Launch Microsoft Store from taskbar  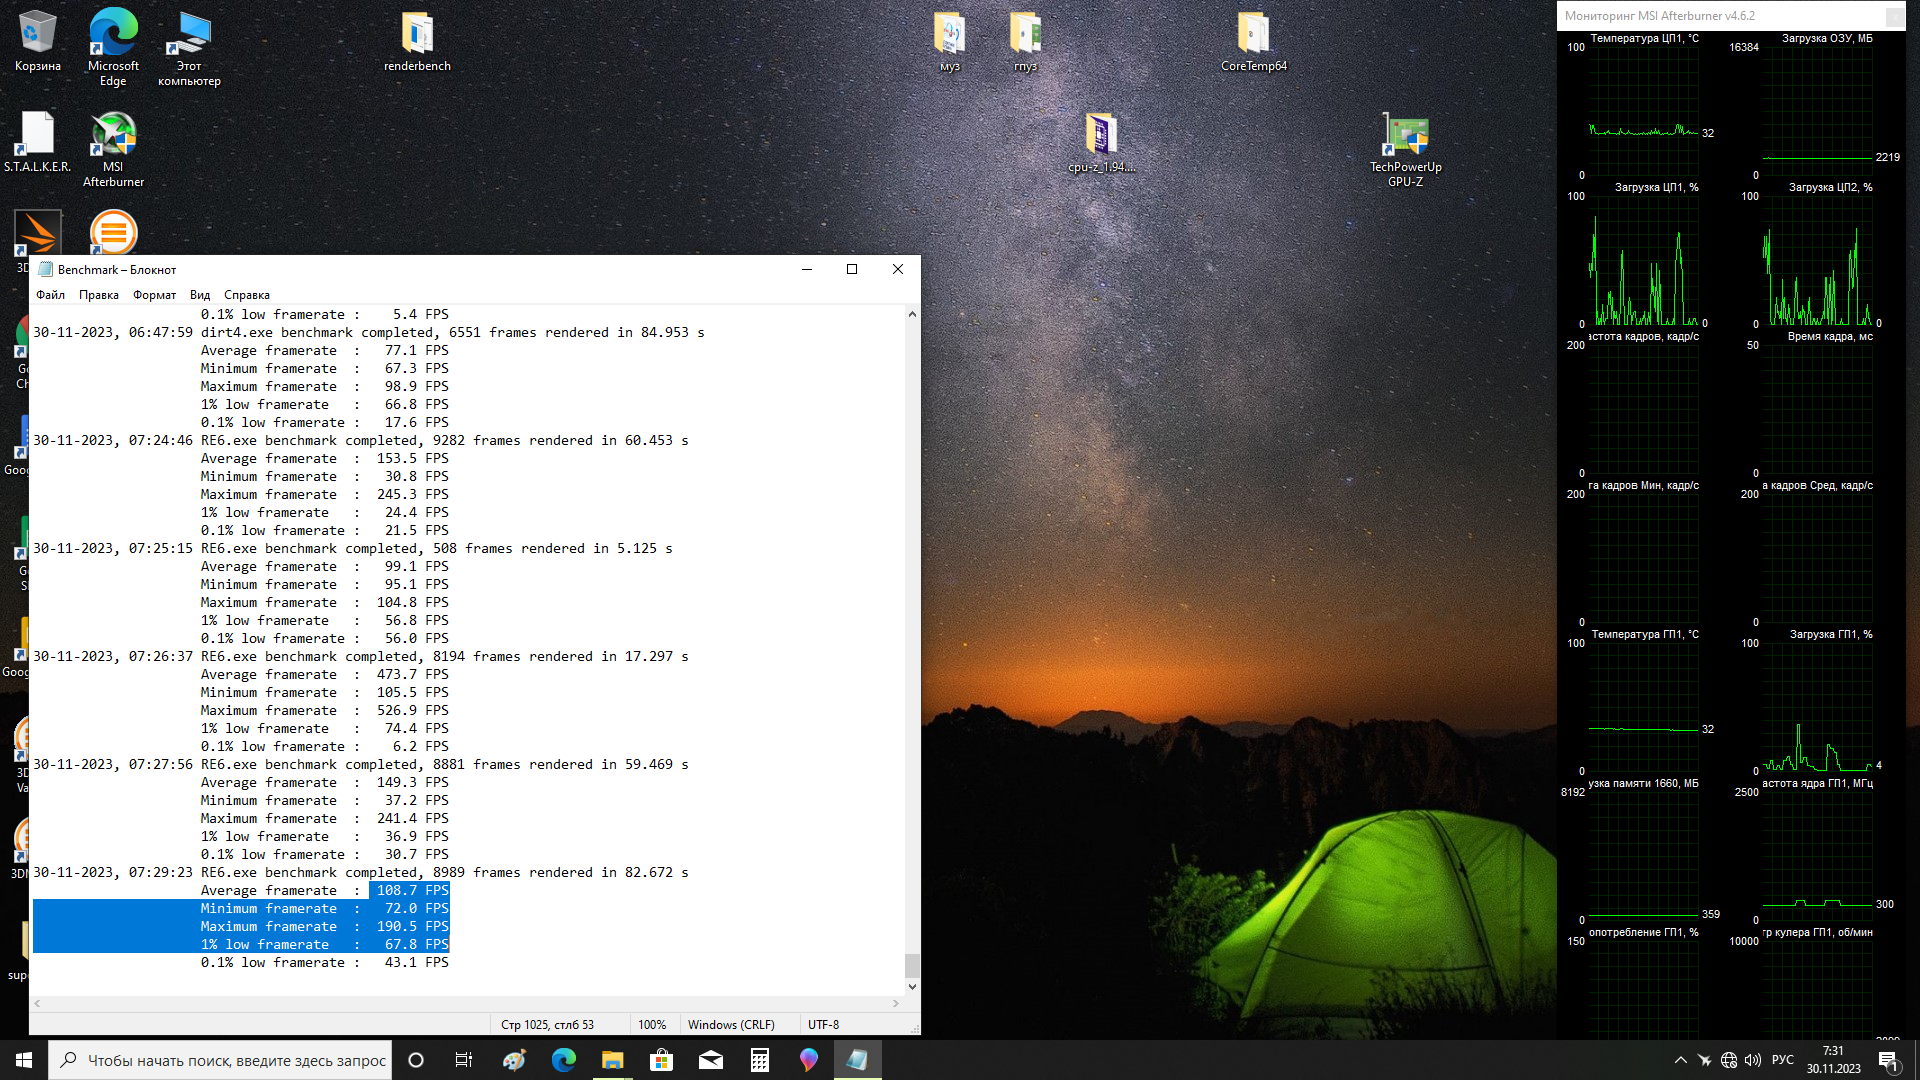pos(661,1060)
